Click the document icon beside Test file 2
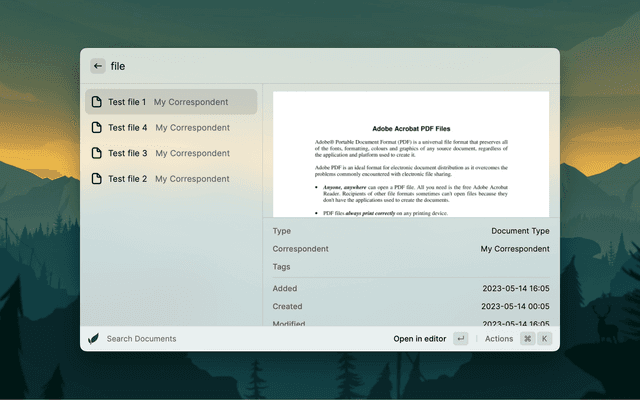Screen dimensions: 640x400 96,179
